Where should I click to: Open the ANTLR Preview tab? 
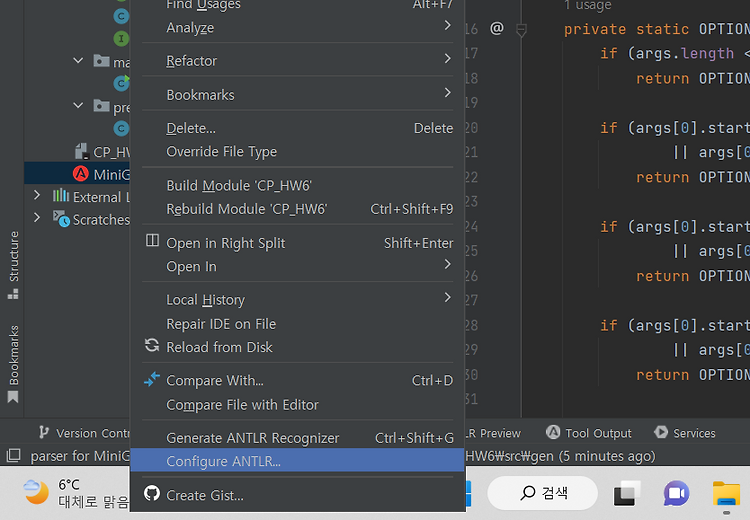click(x=494, y=433)
